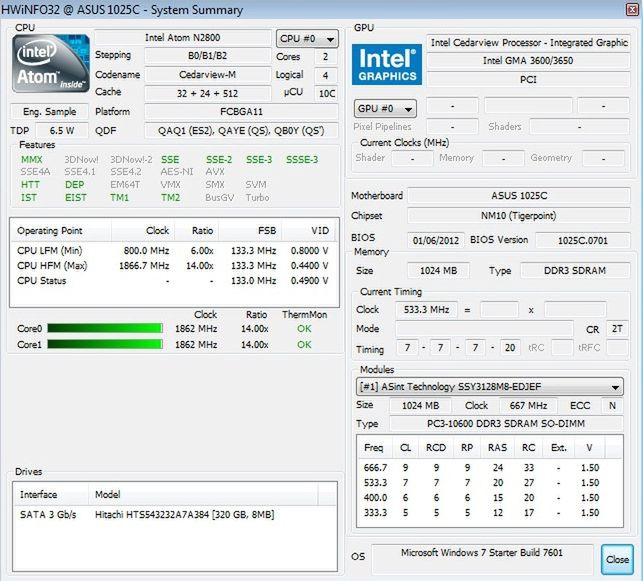Click the QDF field QAQ1 (ES2)
The image size is (643, 581).
(242, 131)
